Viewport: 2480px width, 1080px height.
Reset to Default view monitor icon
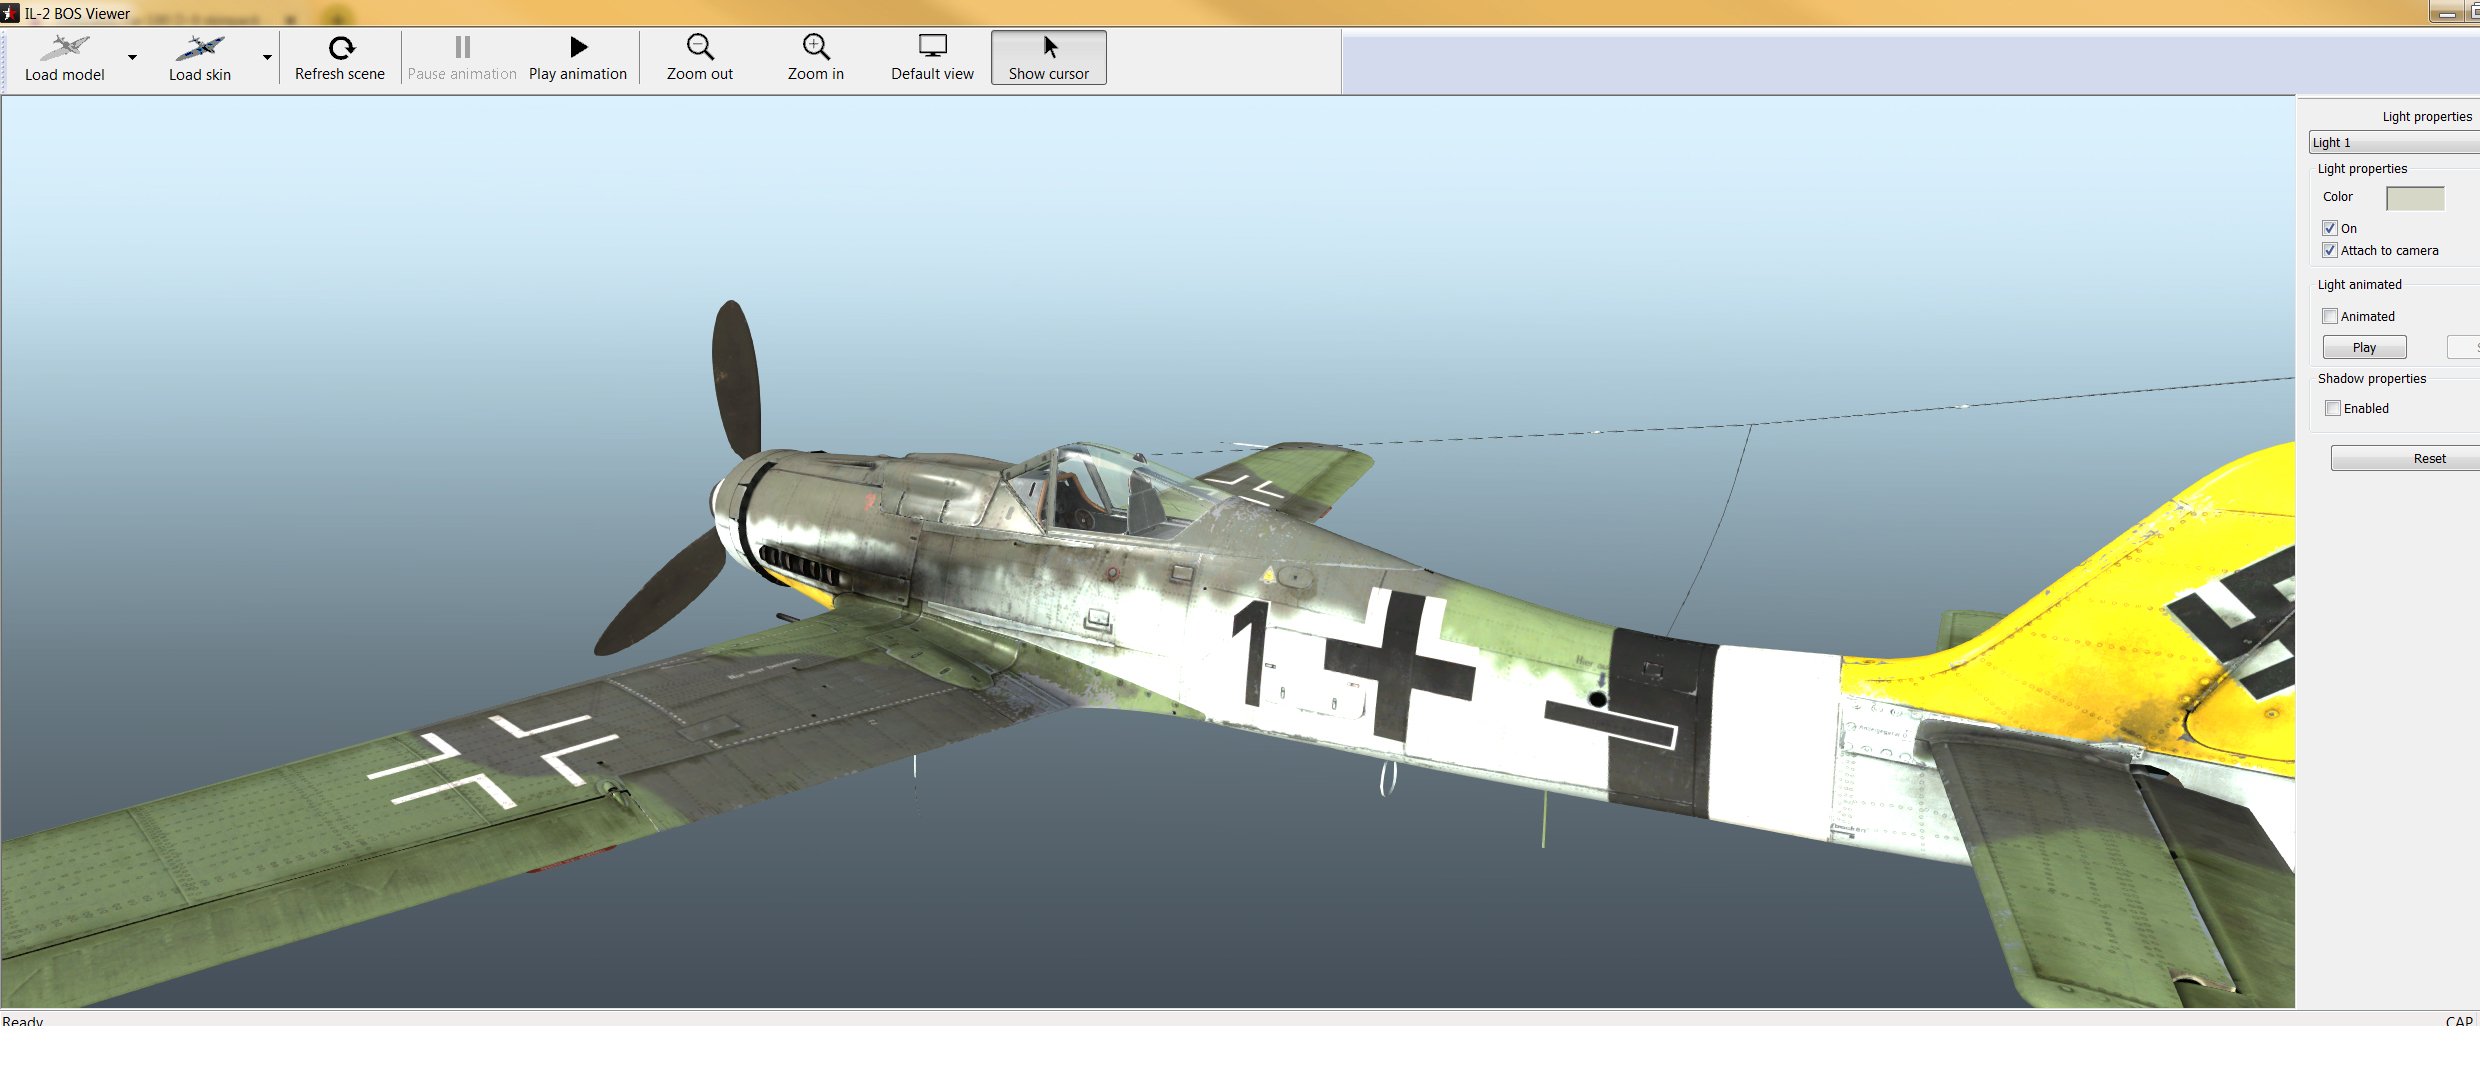pos(932,47)
